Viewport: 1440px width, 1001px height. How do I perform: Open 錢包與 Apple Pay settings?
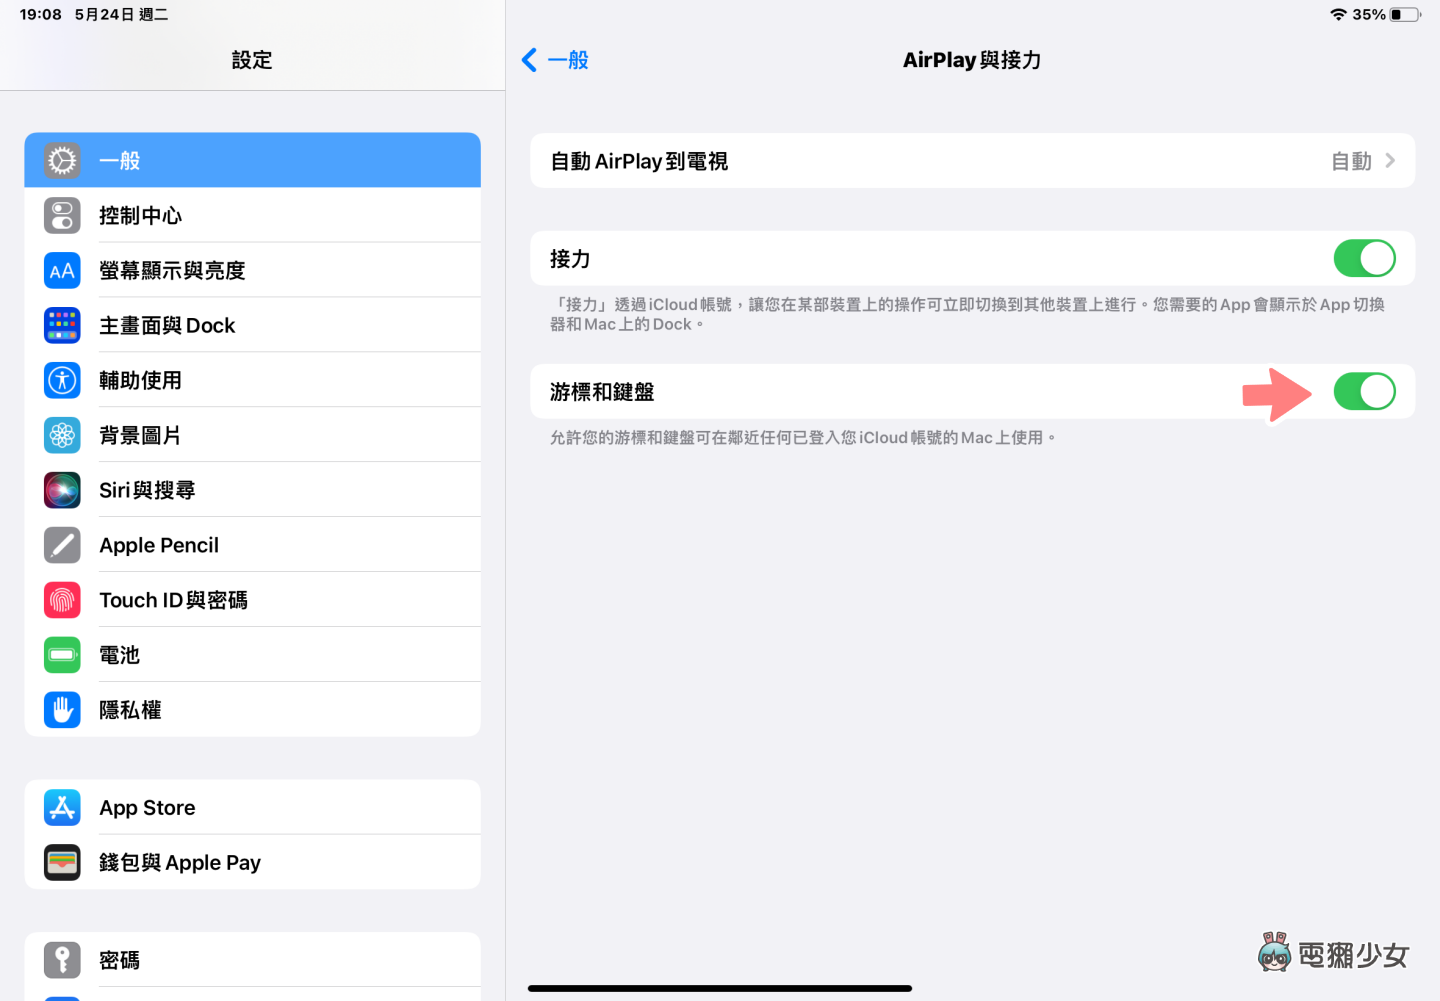(252, 862)
